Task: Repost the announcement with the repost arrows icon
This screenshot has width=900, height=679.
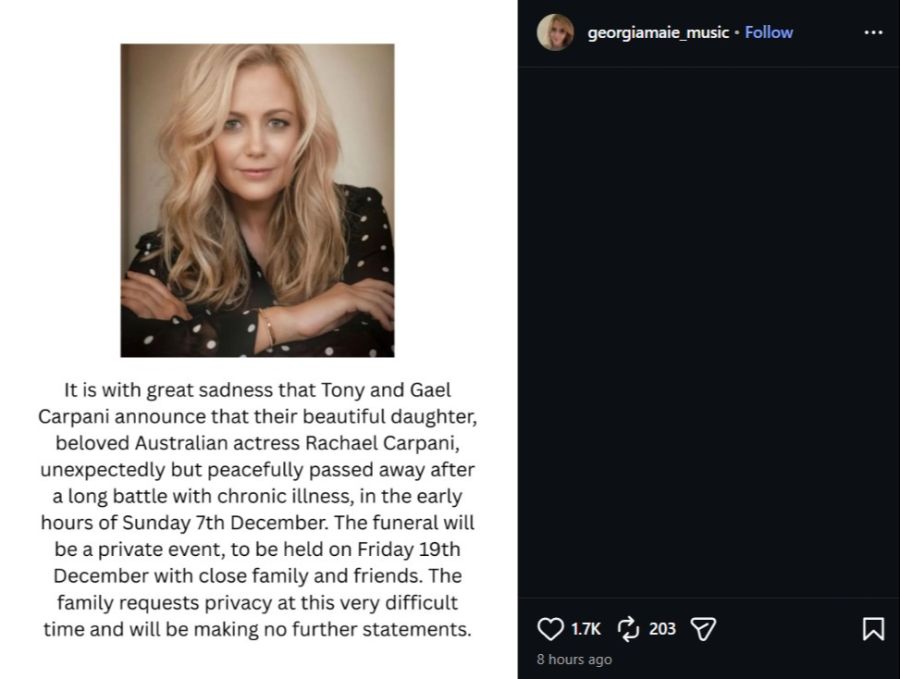Action: (627, 628)
